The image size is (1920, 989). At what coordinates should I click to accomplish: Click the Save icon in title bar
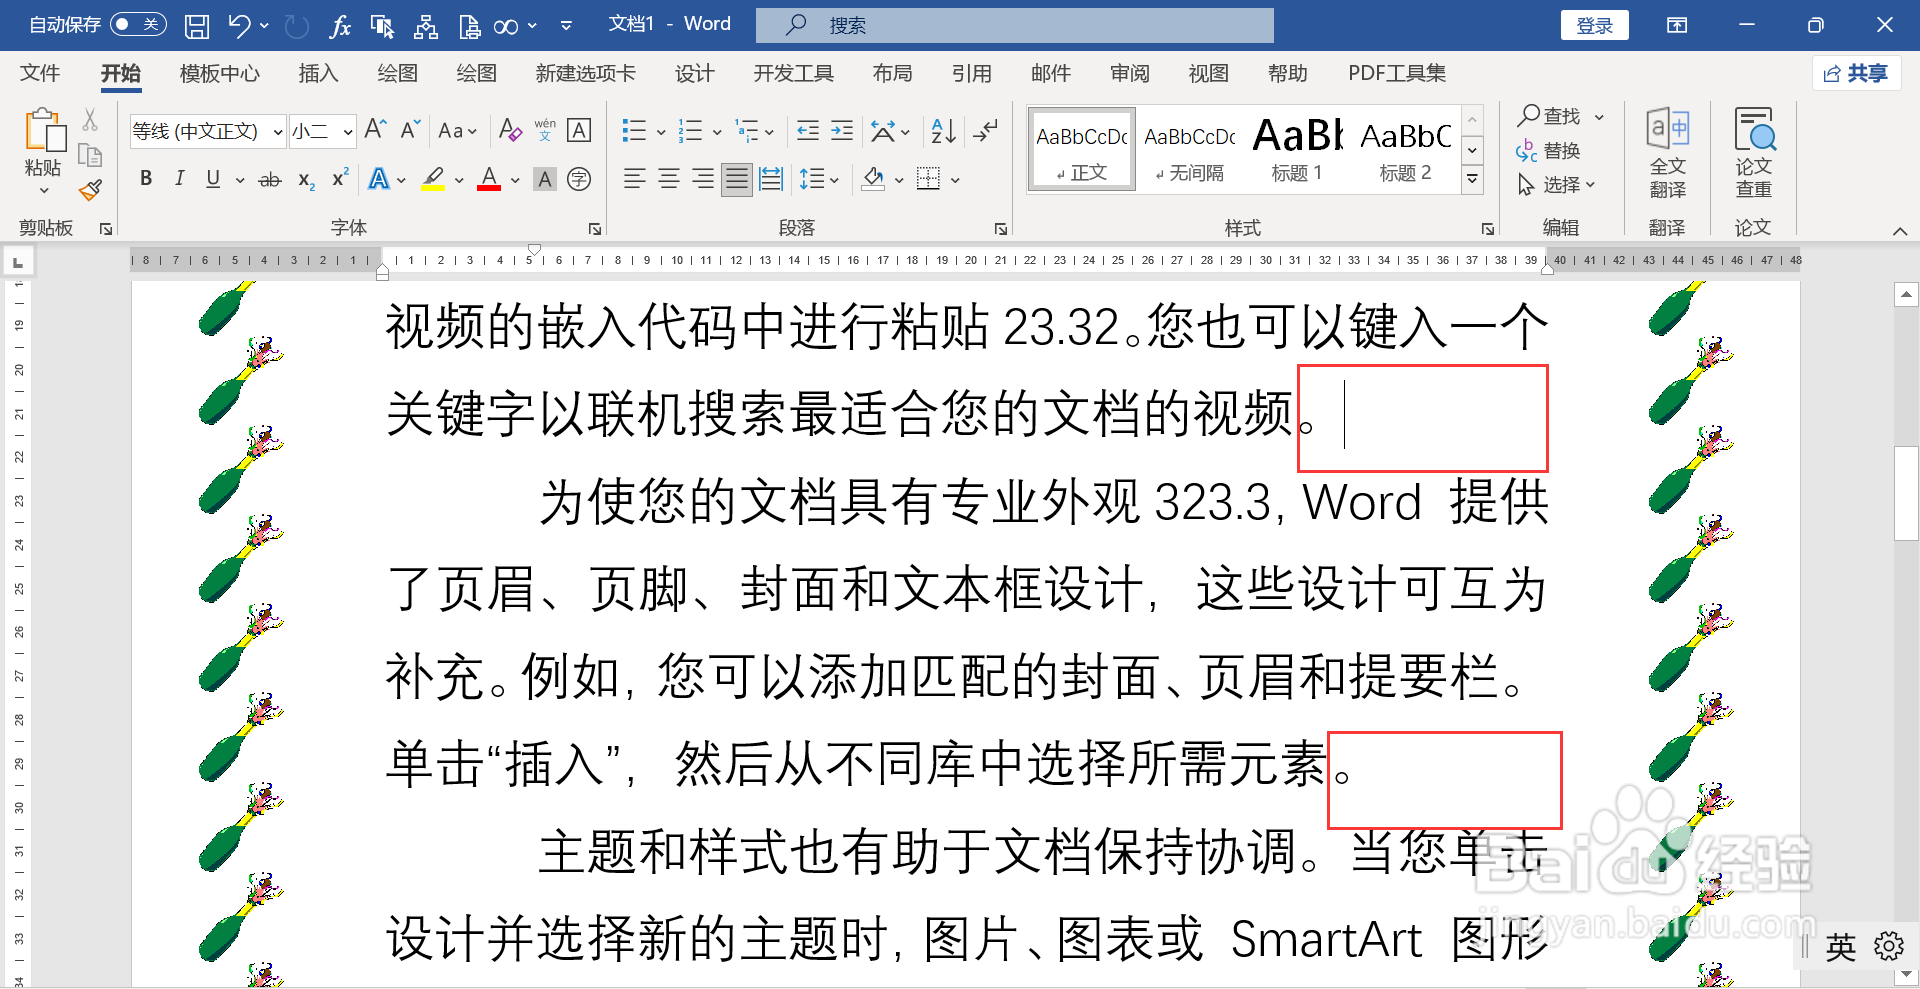click(197, 26)
